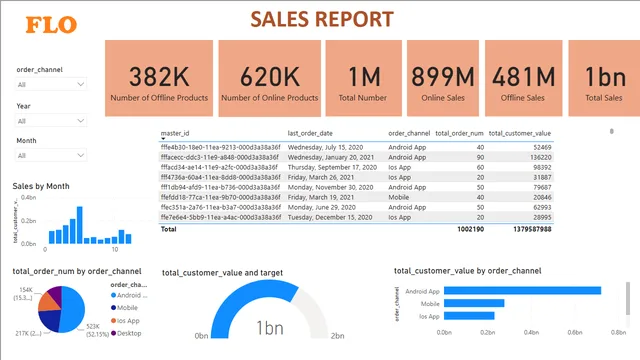Select the 1bn Total Sales card
Screen dimensions: 640x360
[x=604, y=78]
